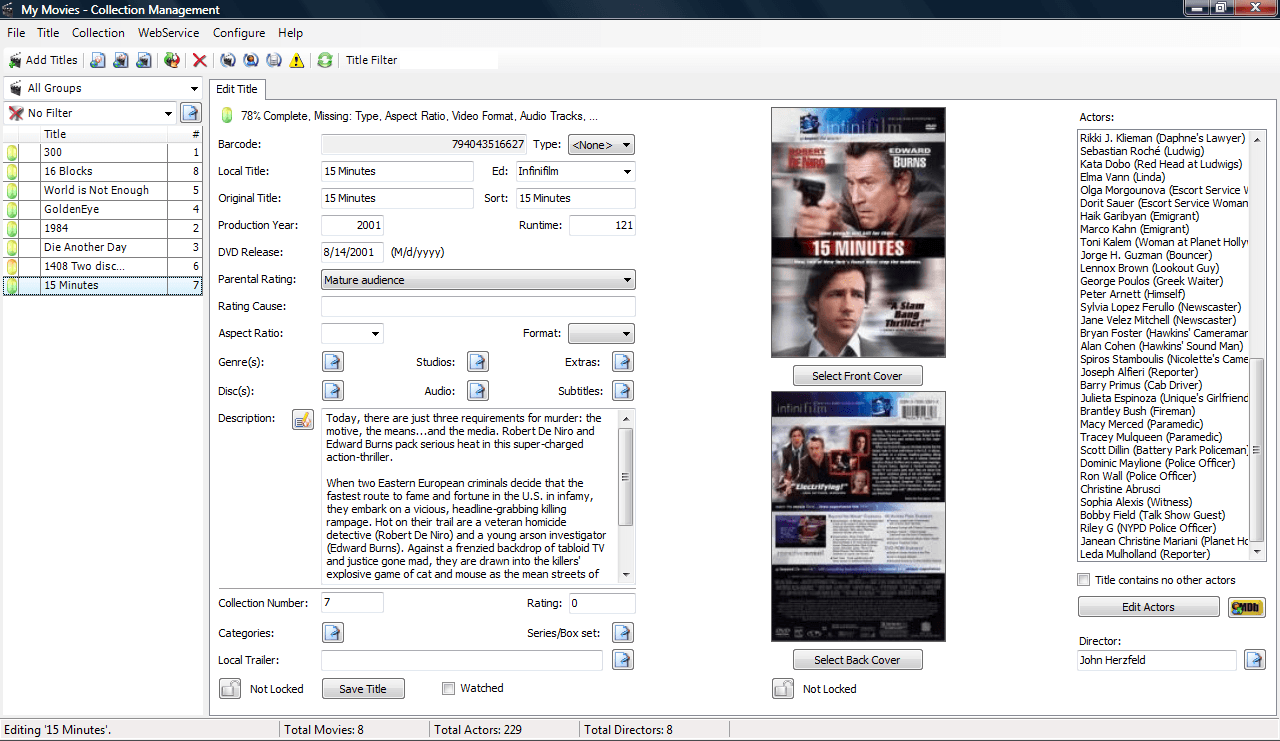Select the Edit Title tab
The height and width of the screenshot is (741, 1280).
pyautogui.click(x=237, y=89)
